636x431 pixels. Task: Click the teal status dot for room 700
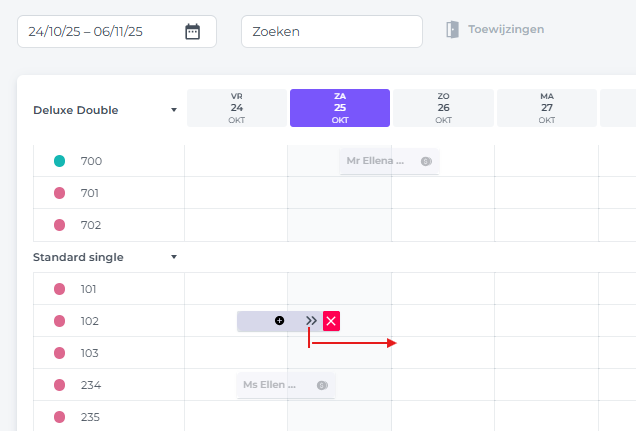[59, 161]
